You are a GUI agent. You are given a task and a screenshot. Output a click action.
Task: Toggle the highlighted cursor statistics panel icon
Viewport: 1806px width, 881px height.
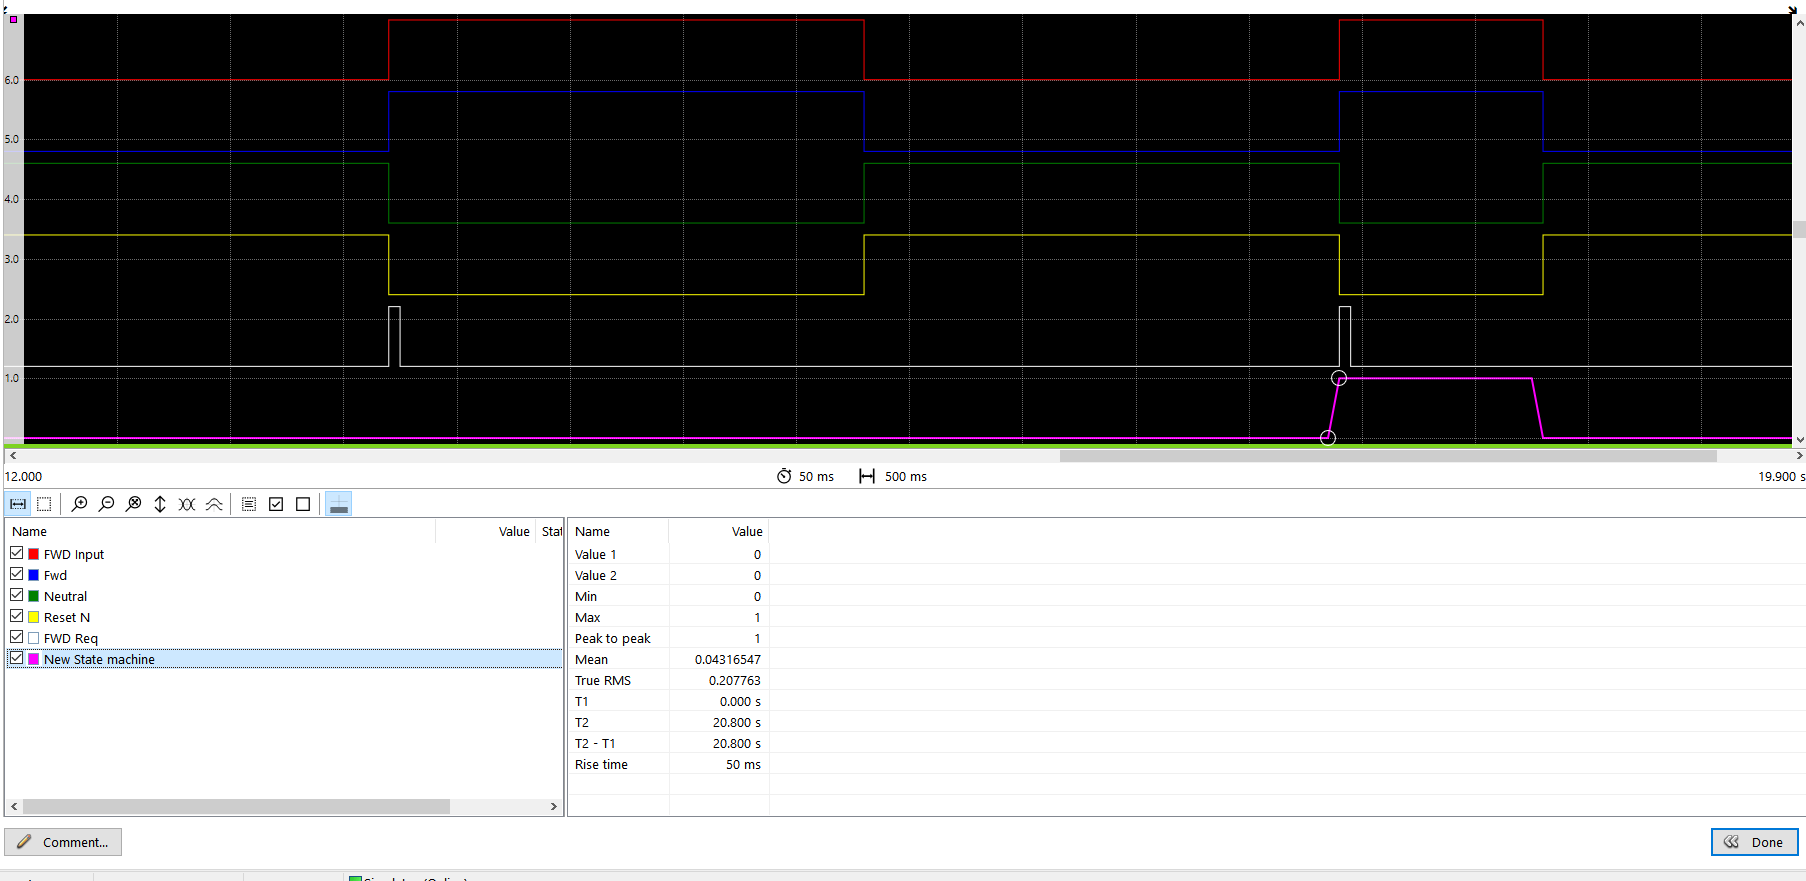(339, 504)
